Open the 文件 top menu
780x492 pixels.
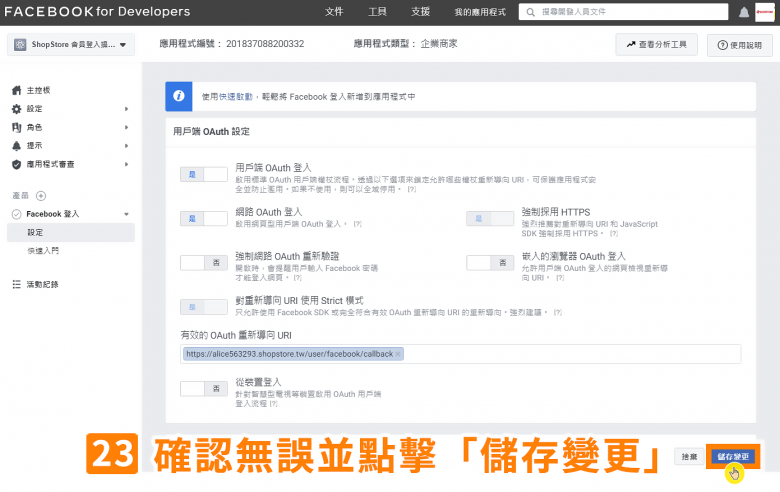coord(334,12)
